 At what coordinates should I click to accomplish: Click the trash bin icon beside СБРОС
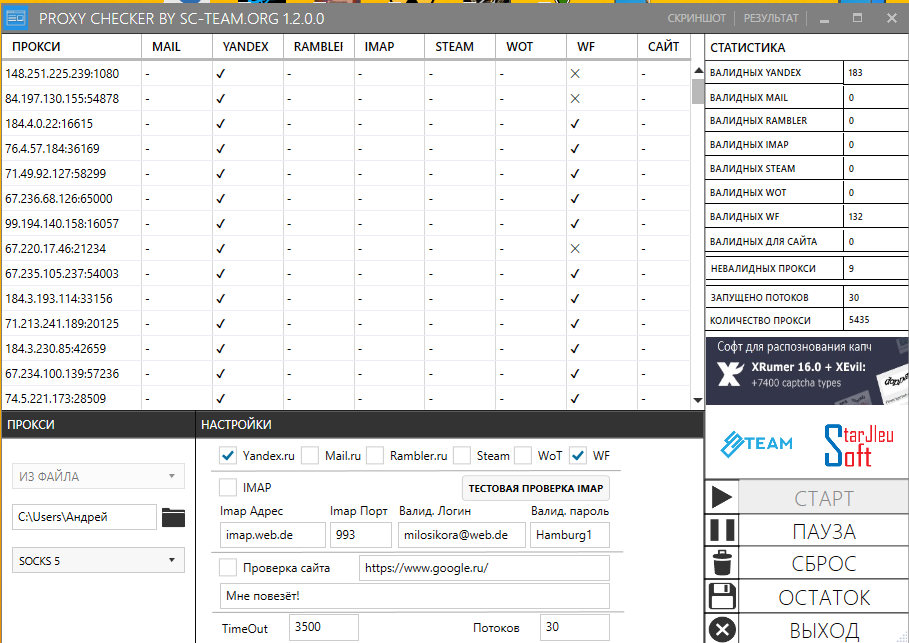722,563
